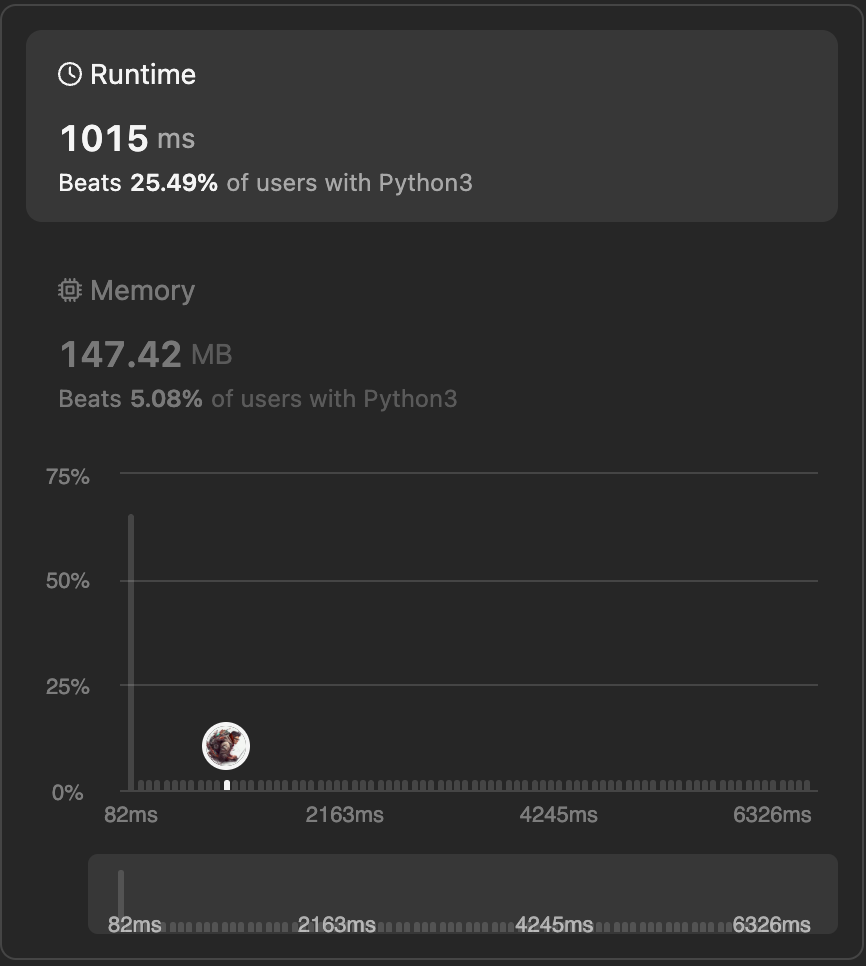Click the Memory chip icon

[70, 290]
